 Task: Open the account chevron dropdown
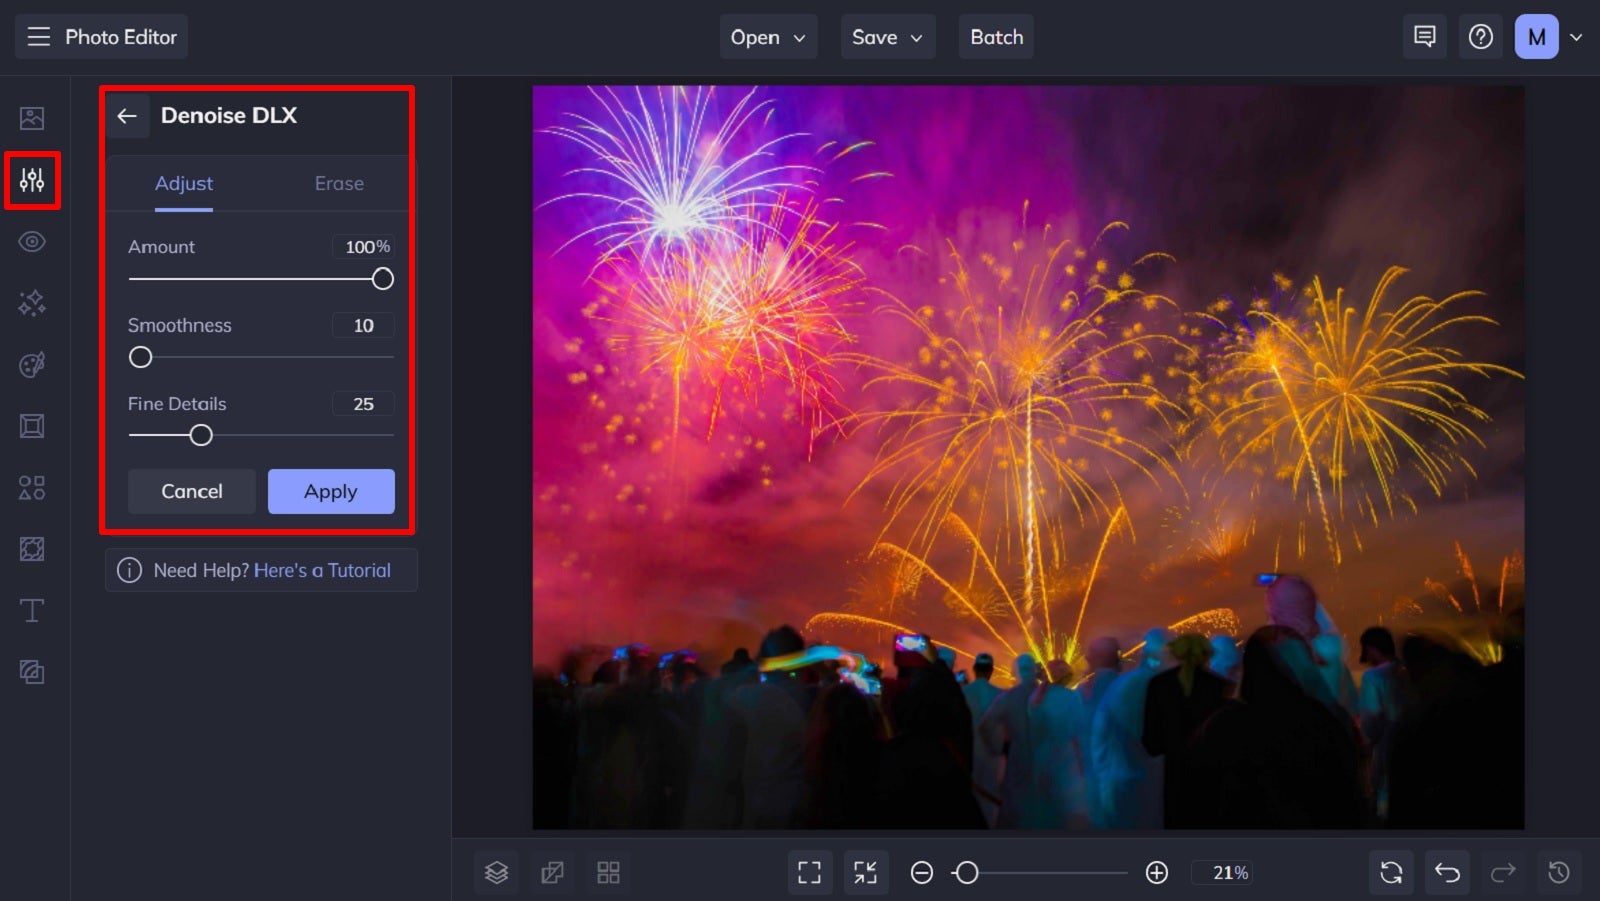point(1578,36)
